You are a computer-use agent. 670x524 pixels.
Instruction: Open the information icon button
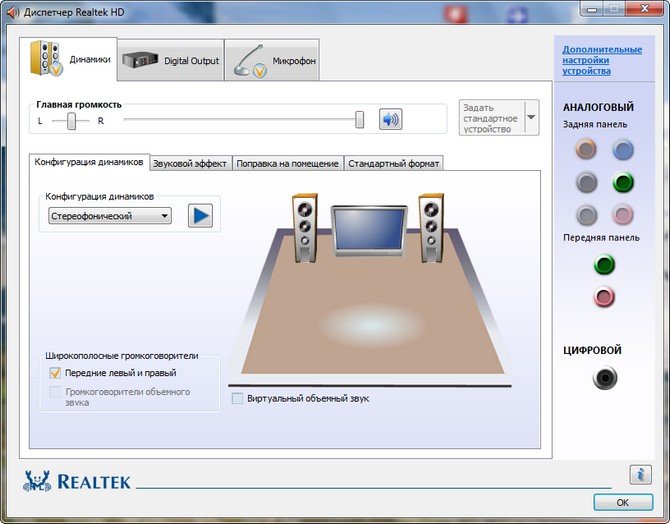coord(640,474)
